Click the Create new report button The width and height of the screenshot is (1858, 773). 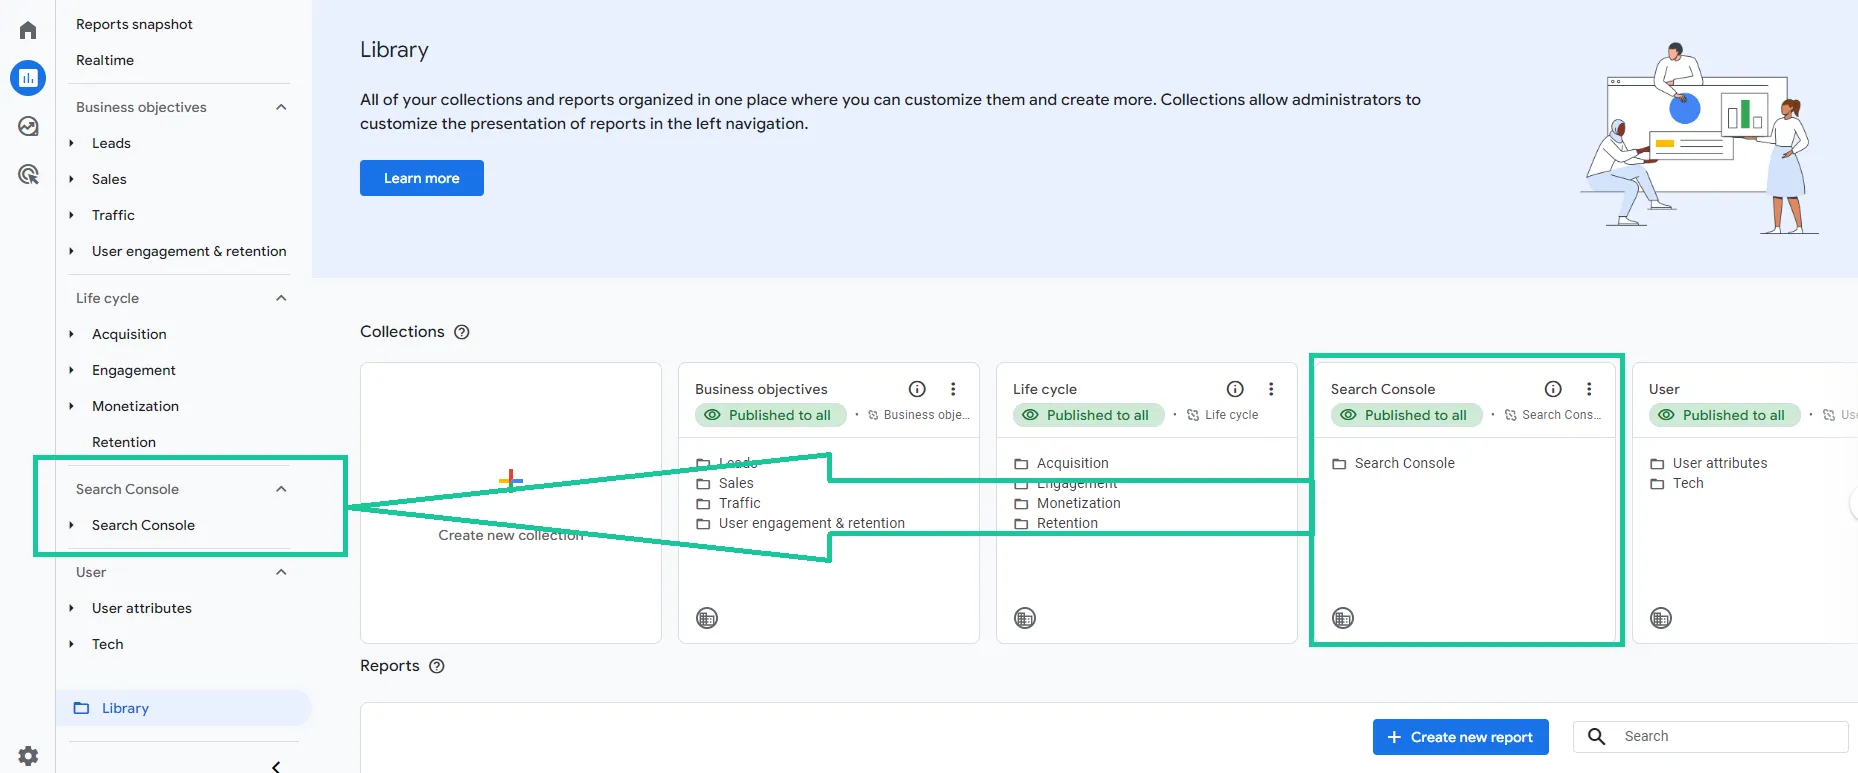1461,737
